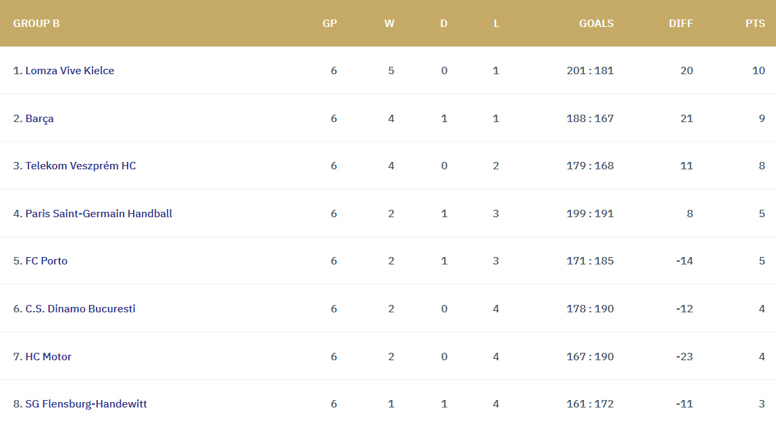Click Lomza Vive Kielce's 10 points cell
Viewport: 776px width, 425px height.
pos(759,71)
